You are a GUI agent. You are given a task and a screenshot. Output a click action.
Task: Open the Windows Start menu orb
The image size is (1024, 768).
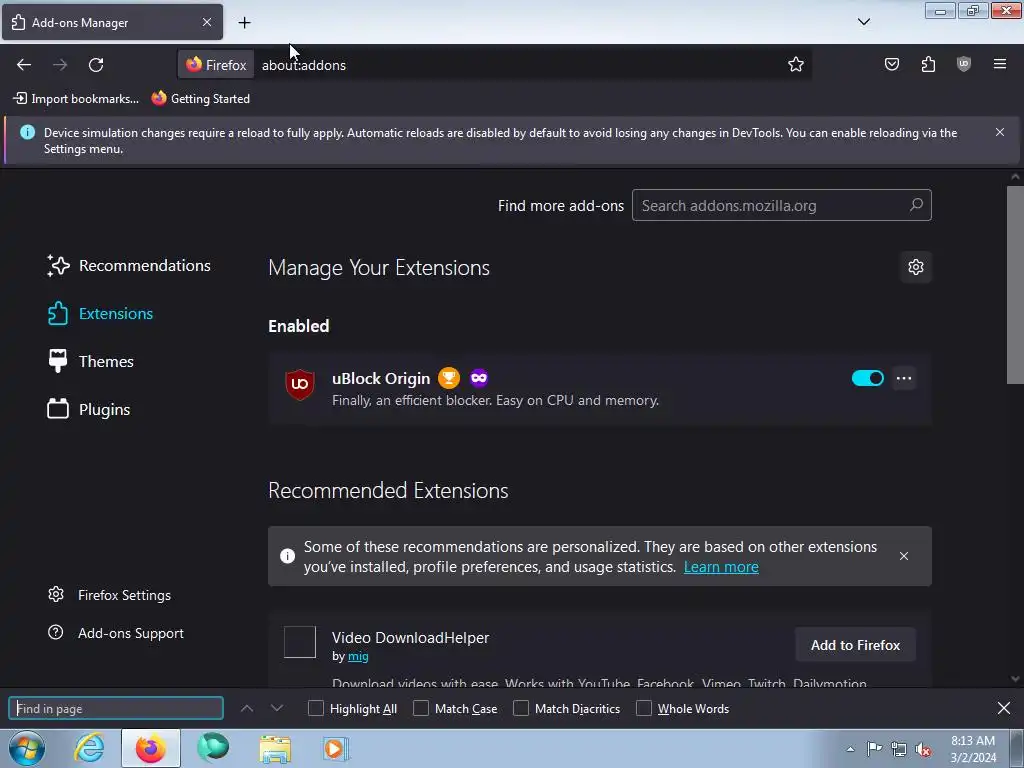pos(27,748)
